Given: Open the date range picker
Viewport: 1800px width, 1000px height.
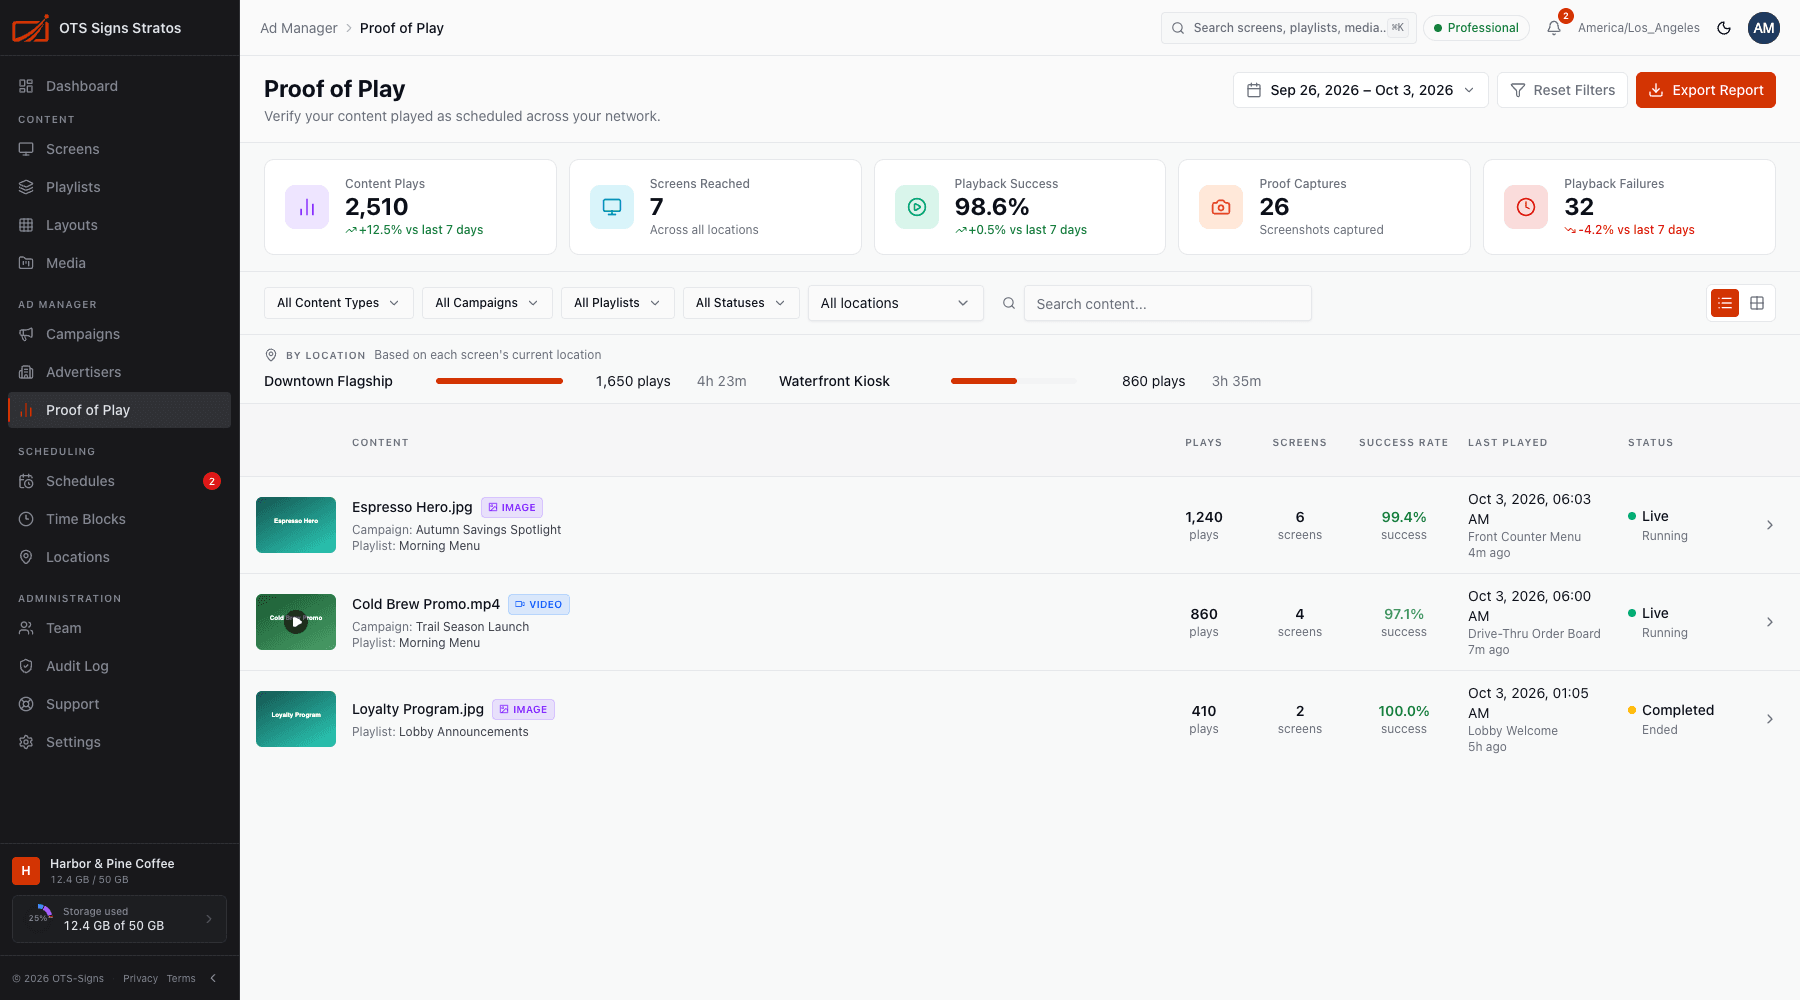Looking at the screenshot, I should click(x=1361, y=90).
